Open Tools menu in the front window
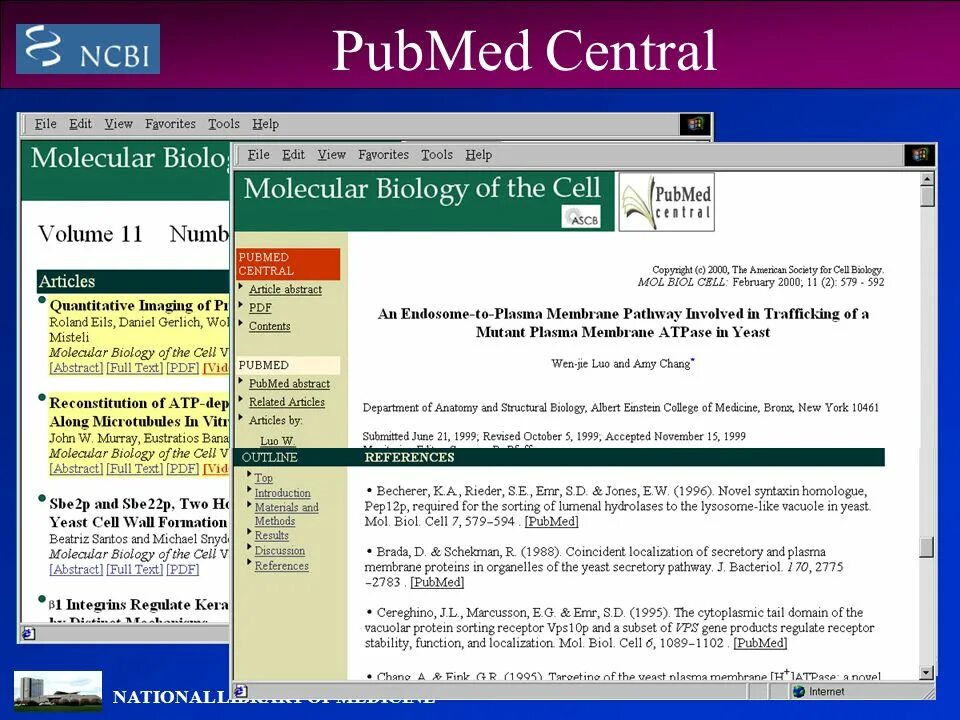The image size is (960, 720). pyautogui.click(x=437, y=155)
